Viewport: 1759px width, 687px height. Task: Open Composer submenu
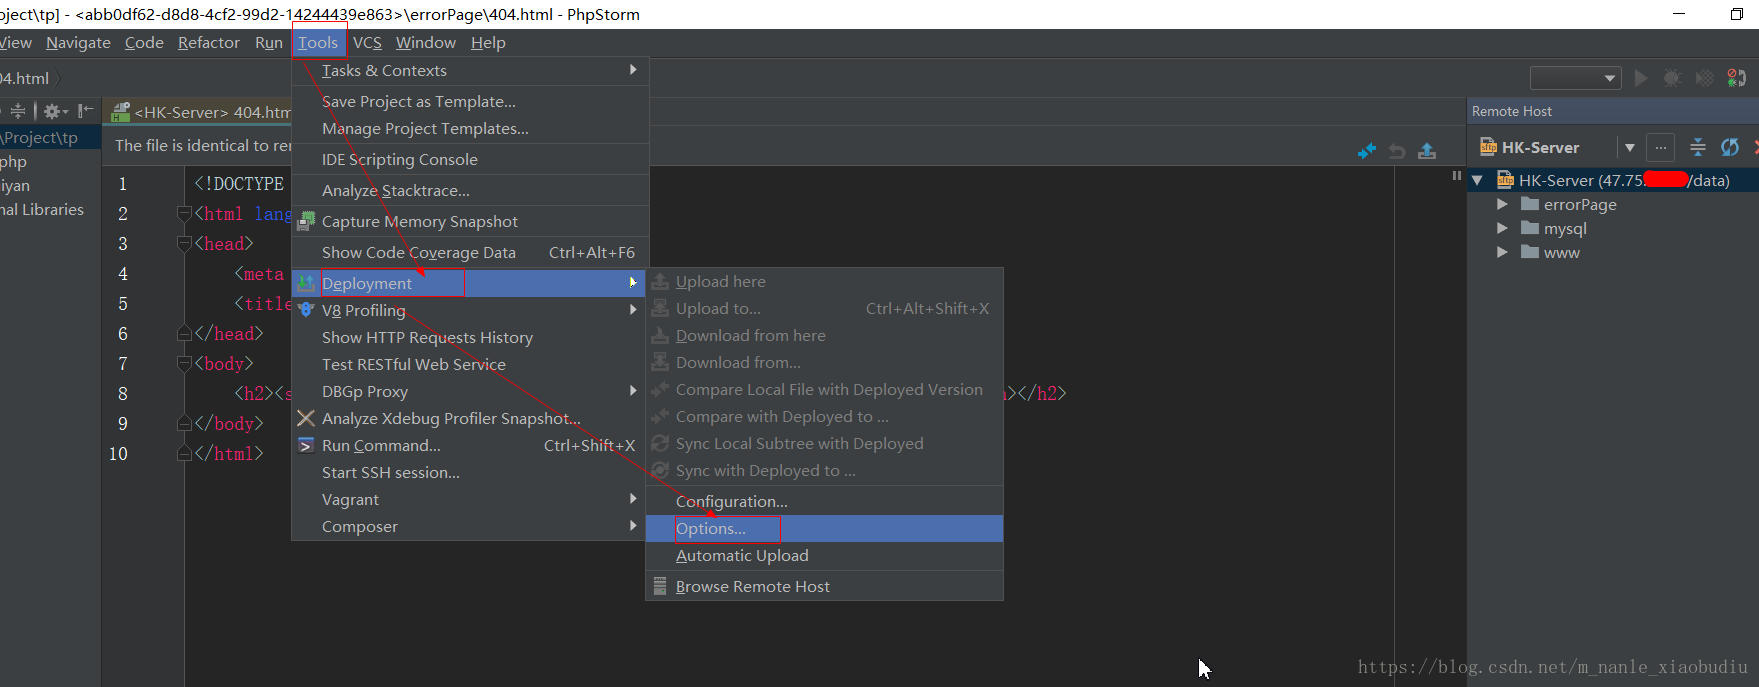pyautogui.click(x=470, y=526)
